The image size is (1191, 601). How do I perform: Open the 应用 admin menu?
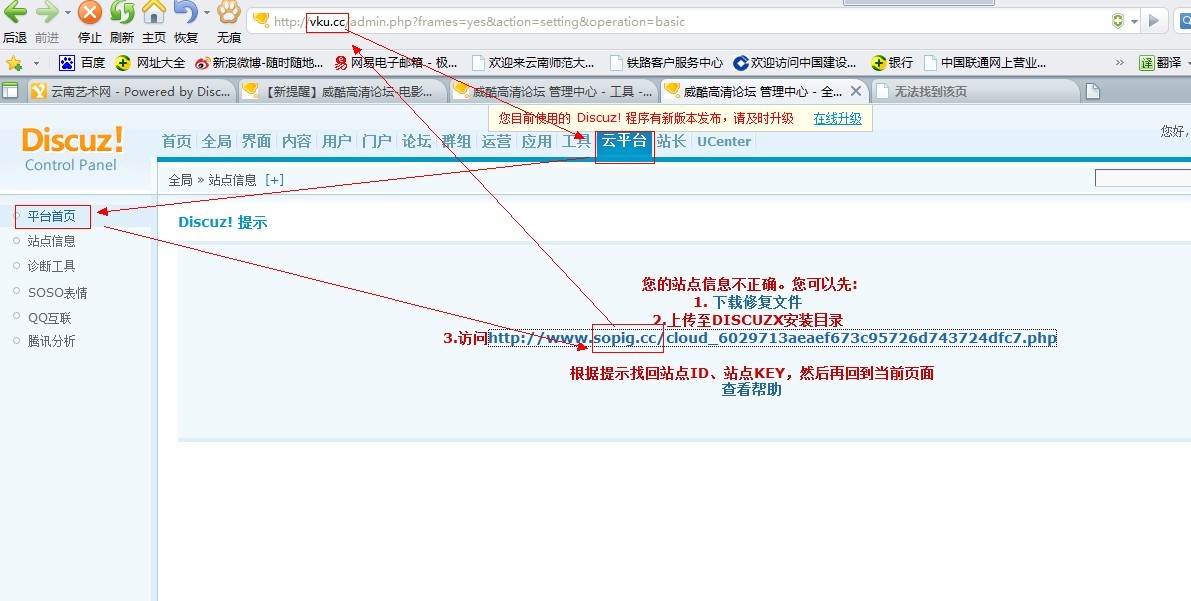tap(536, 141)
